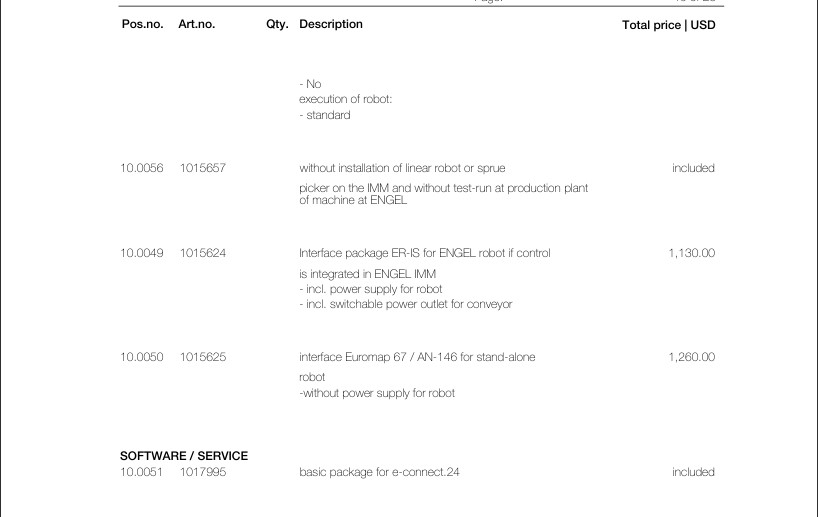The image size is (818, 517).
Task: Click 'incl. switchable power outlet for conveyor' line
Action: tap(406, 304)
